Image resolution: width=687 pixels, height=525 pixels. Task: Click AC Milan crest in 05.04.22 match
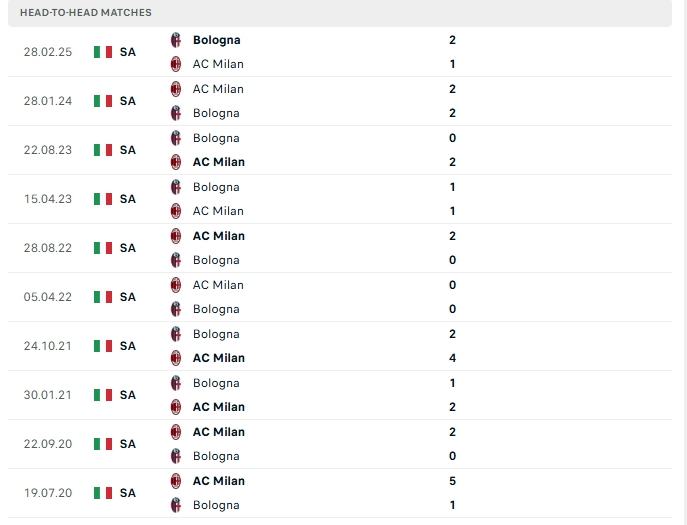176,285
